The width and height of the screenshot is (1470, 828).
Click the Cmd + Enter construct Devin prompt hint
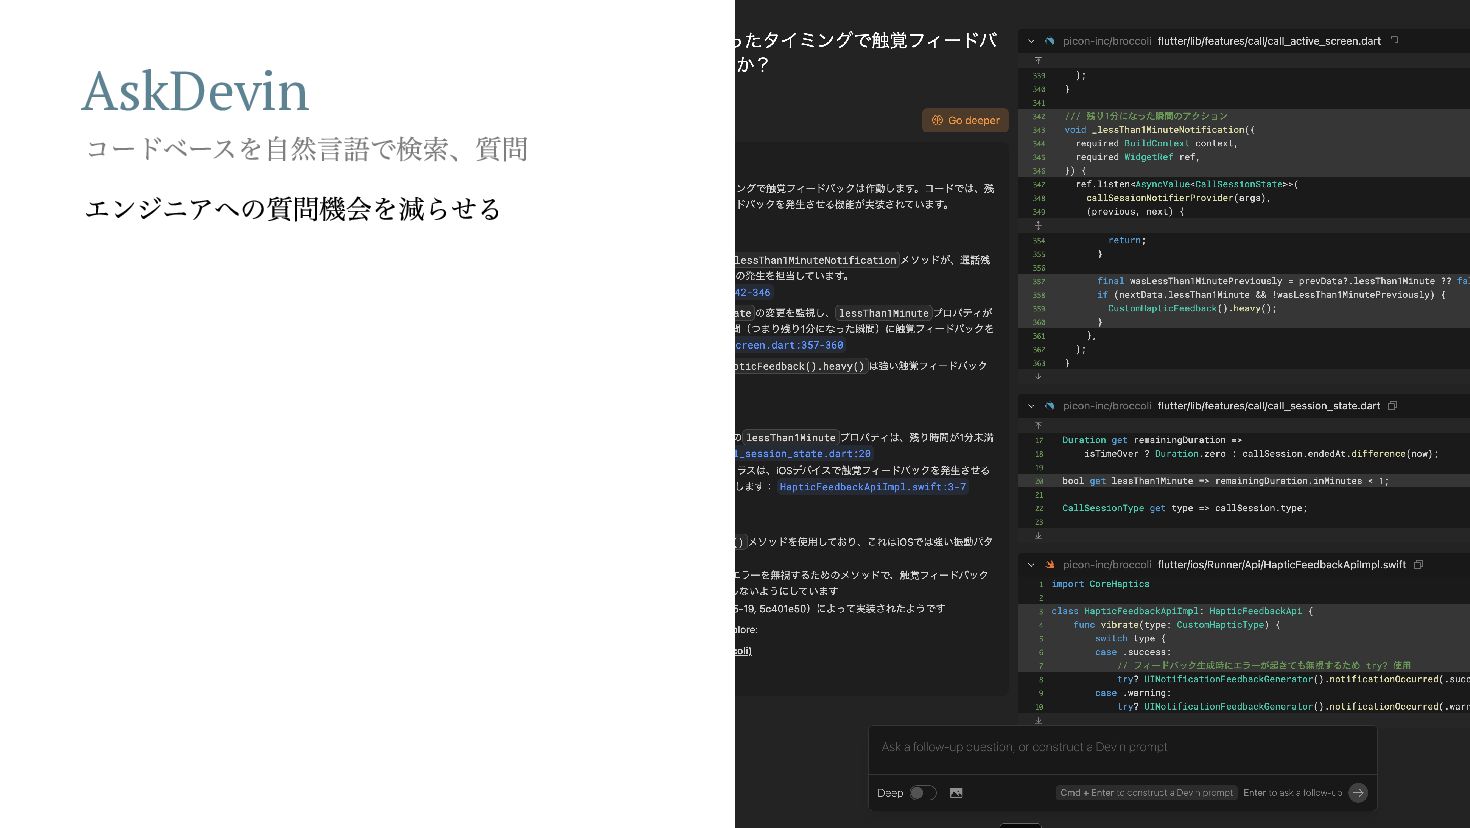[1147, 793]
